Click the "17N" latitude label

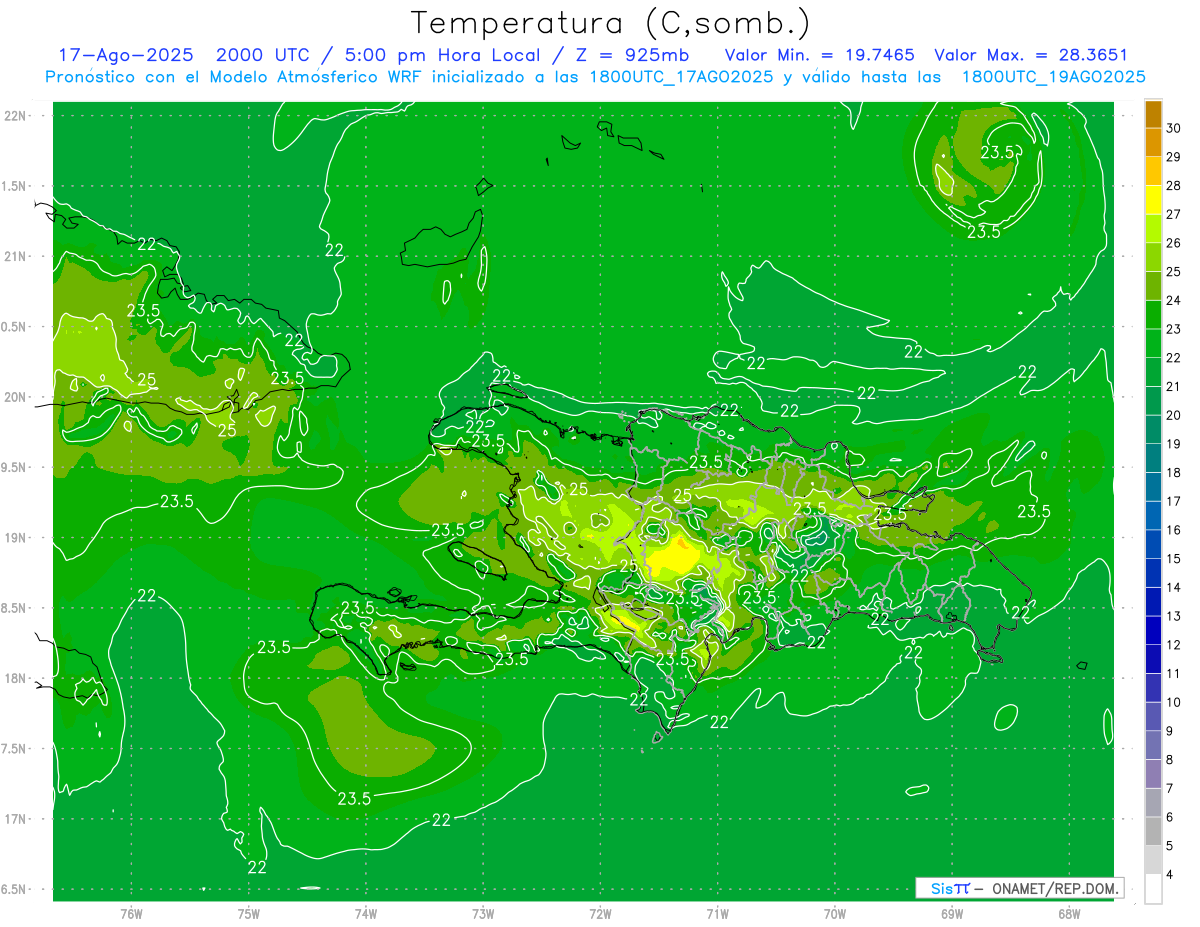15,819
